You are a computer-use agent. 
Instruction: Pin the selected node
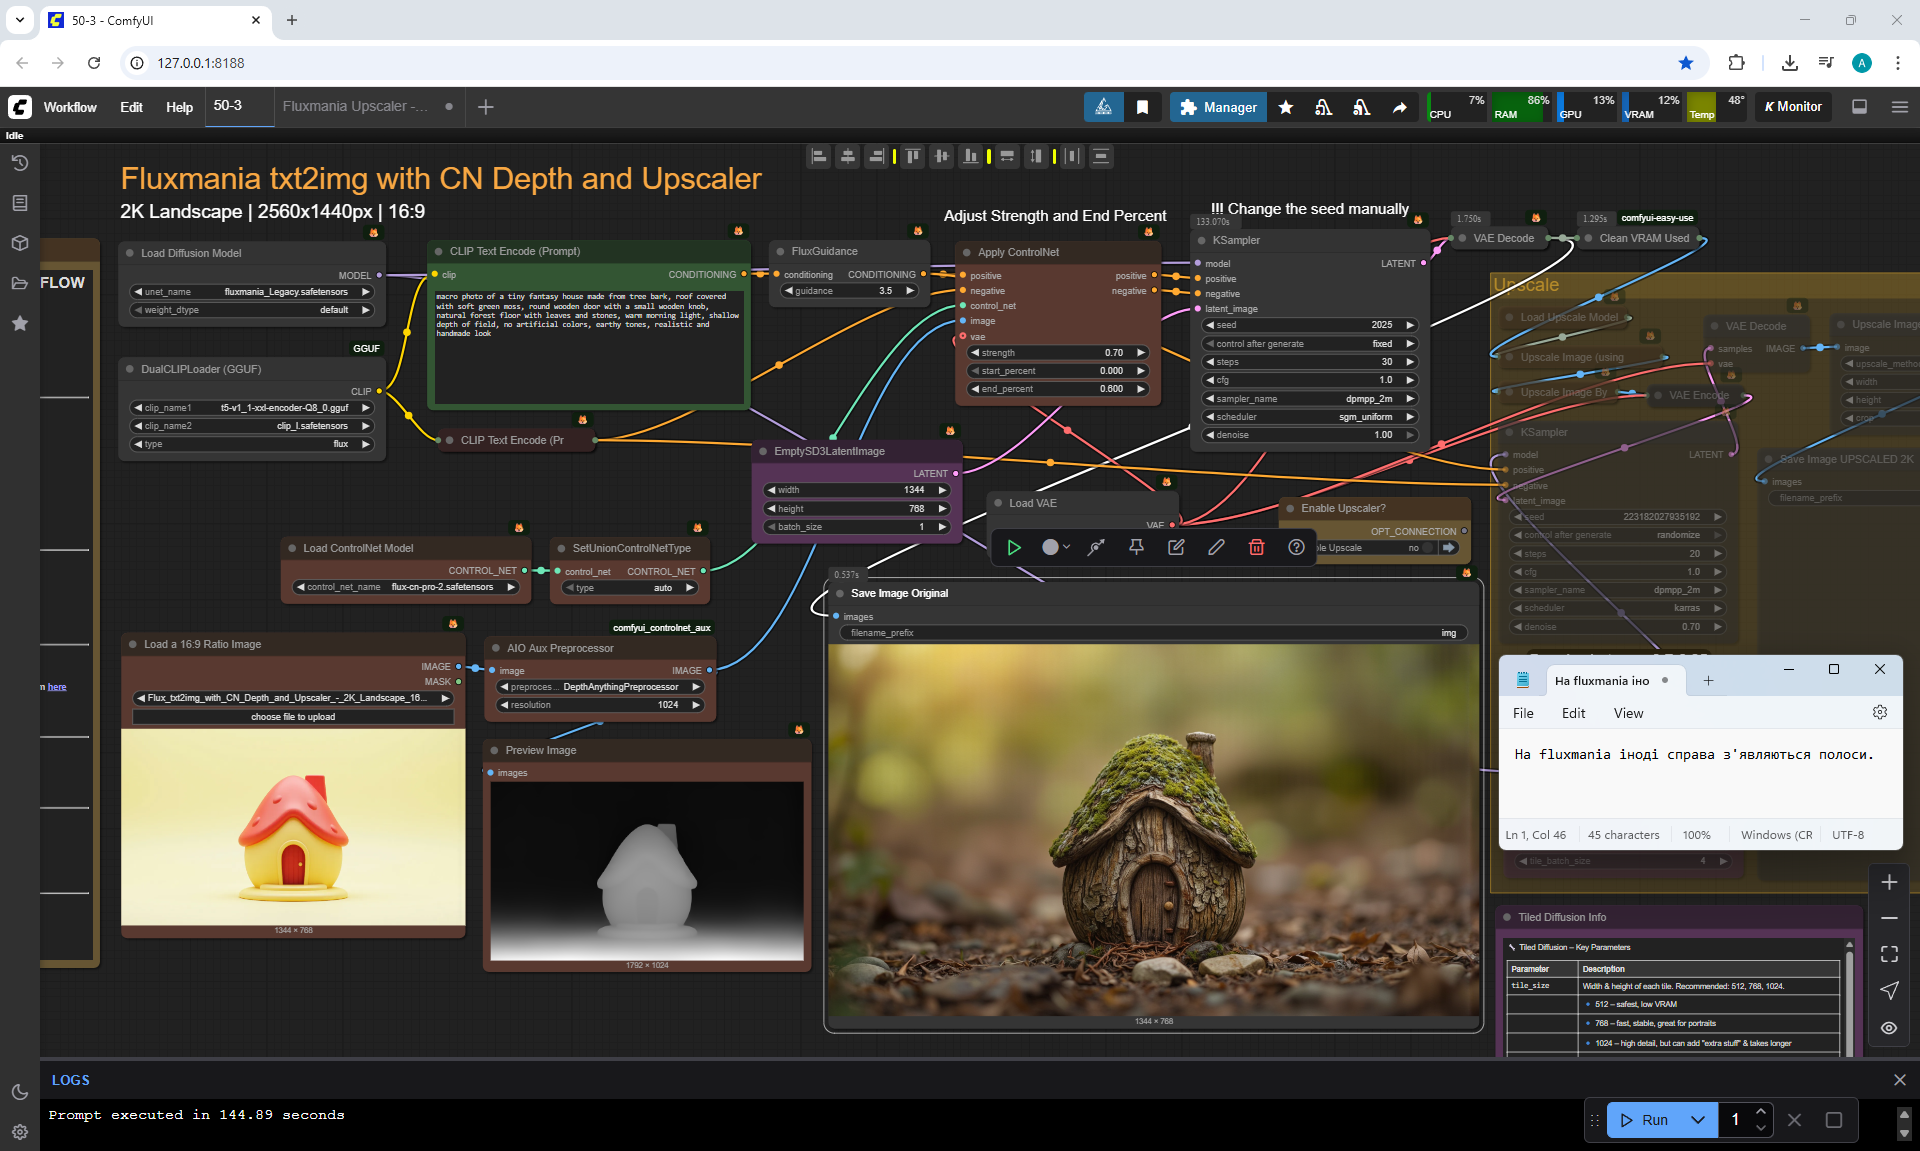coord(1136,547)
